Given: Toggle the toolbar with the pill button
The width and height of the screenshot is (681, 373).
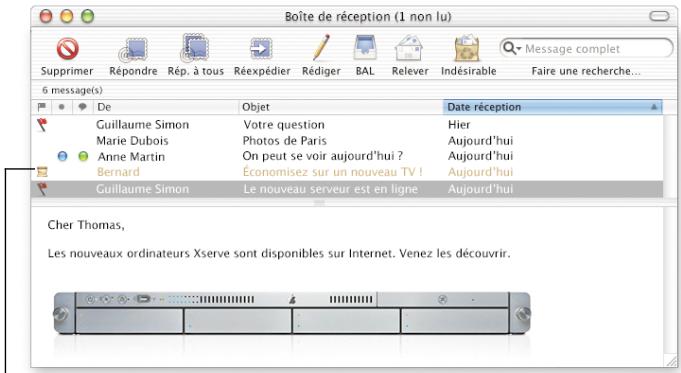Looking at the screenshot, I should [x=659, y=17].
